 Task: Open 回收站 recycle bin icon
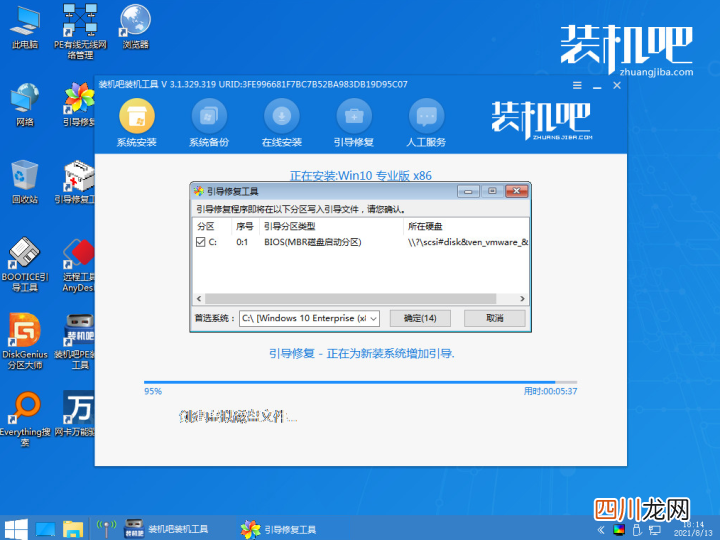(x=25, y=181)
